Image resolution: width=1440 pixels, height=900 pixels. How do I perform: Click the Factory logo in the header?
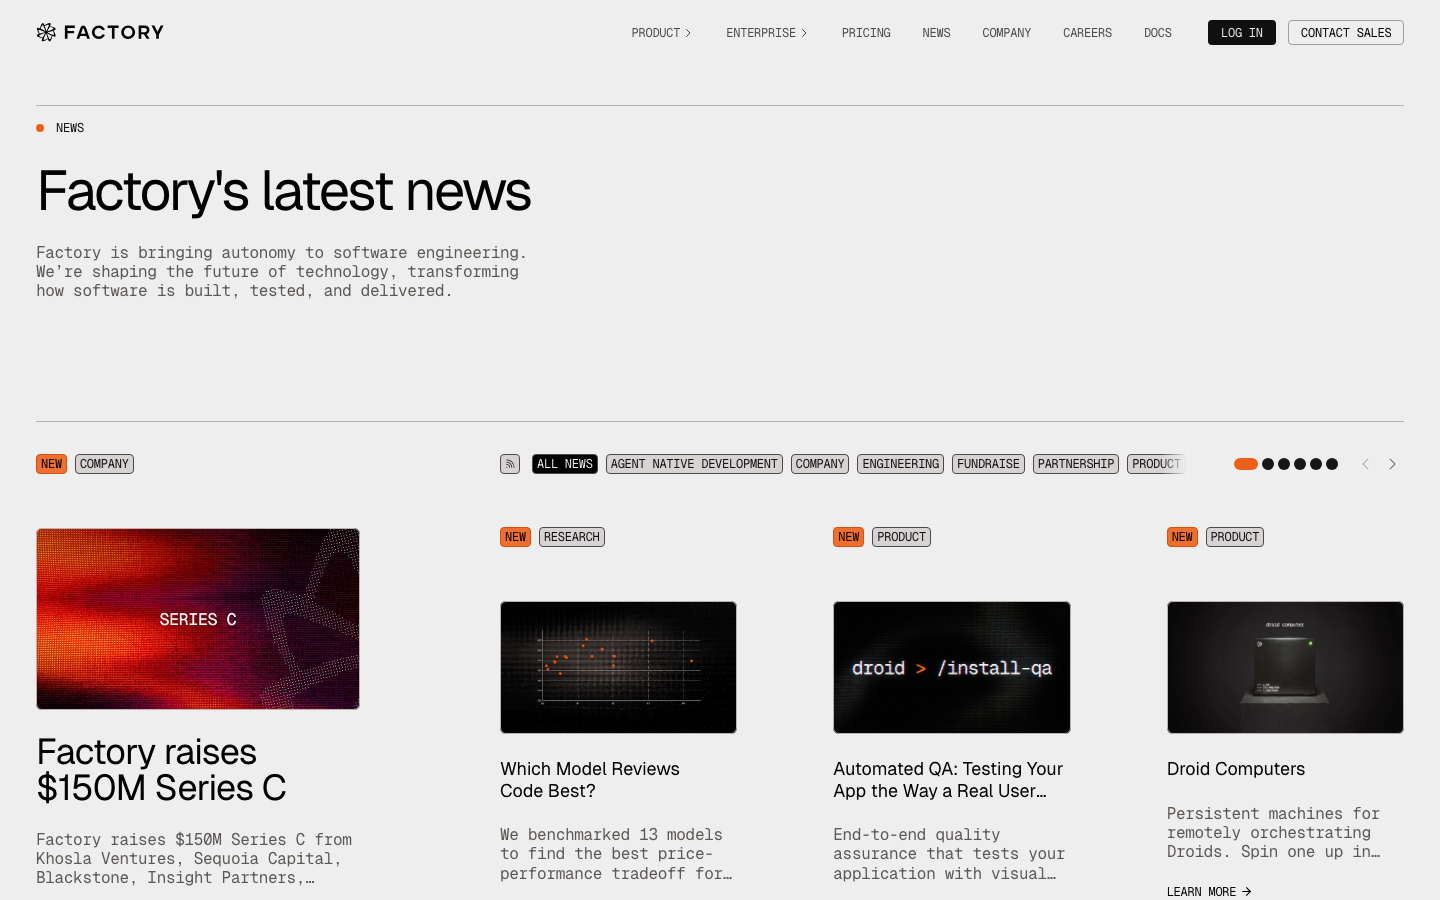[x=100, y=32]
